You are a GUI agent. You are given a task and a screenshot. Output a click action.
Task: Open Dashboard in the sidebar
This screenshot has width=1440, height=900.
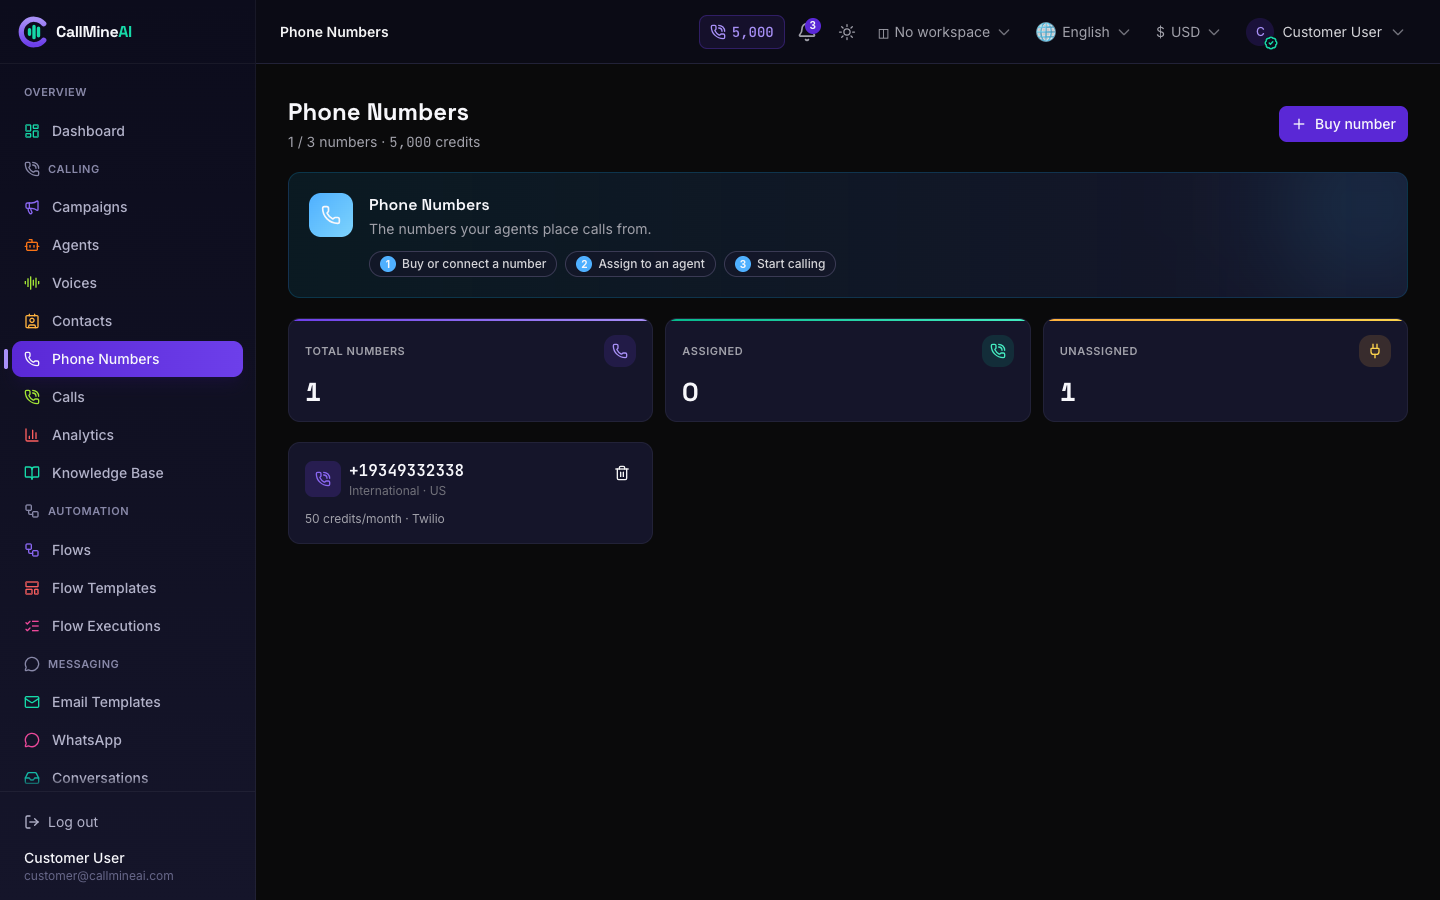[127, 131]
